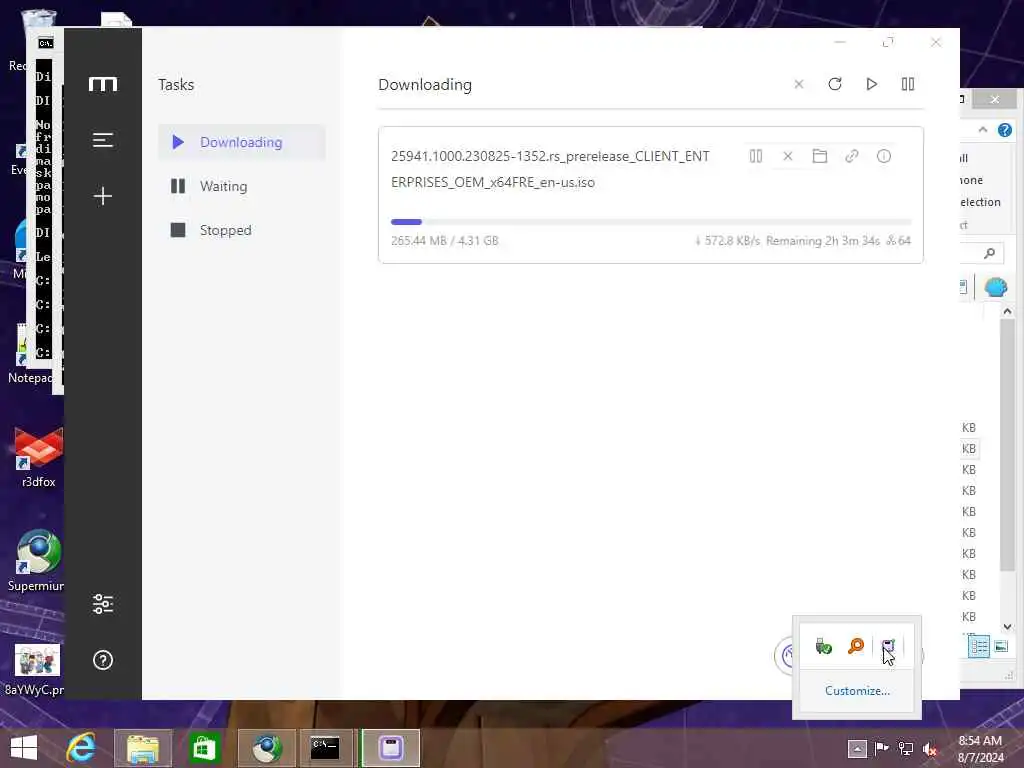This screenshot has width=1024, height=768.
Task: Show hidden tray icons arrow
Action: click(x=857, y=748)
